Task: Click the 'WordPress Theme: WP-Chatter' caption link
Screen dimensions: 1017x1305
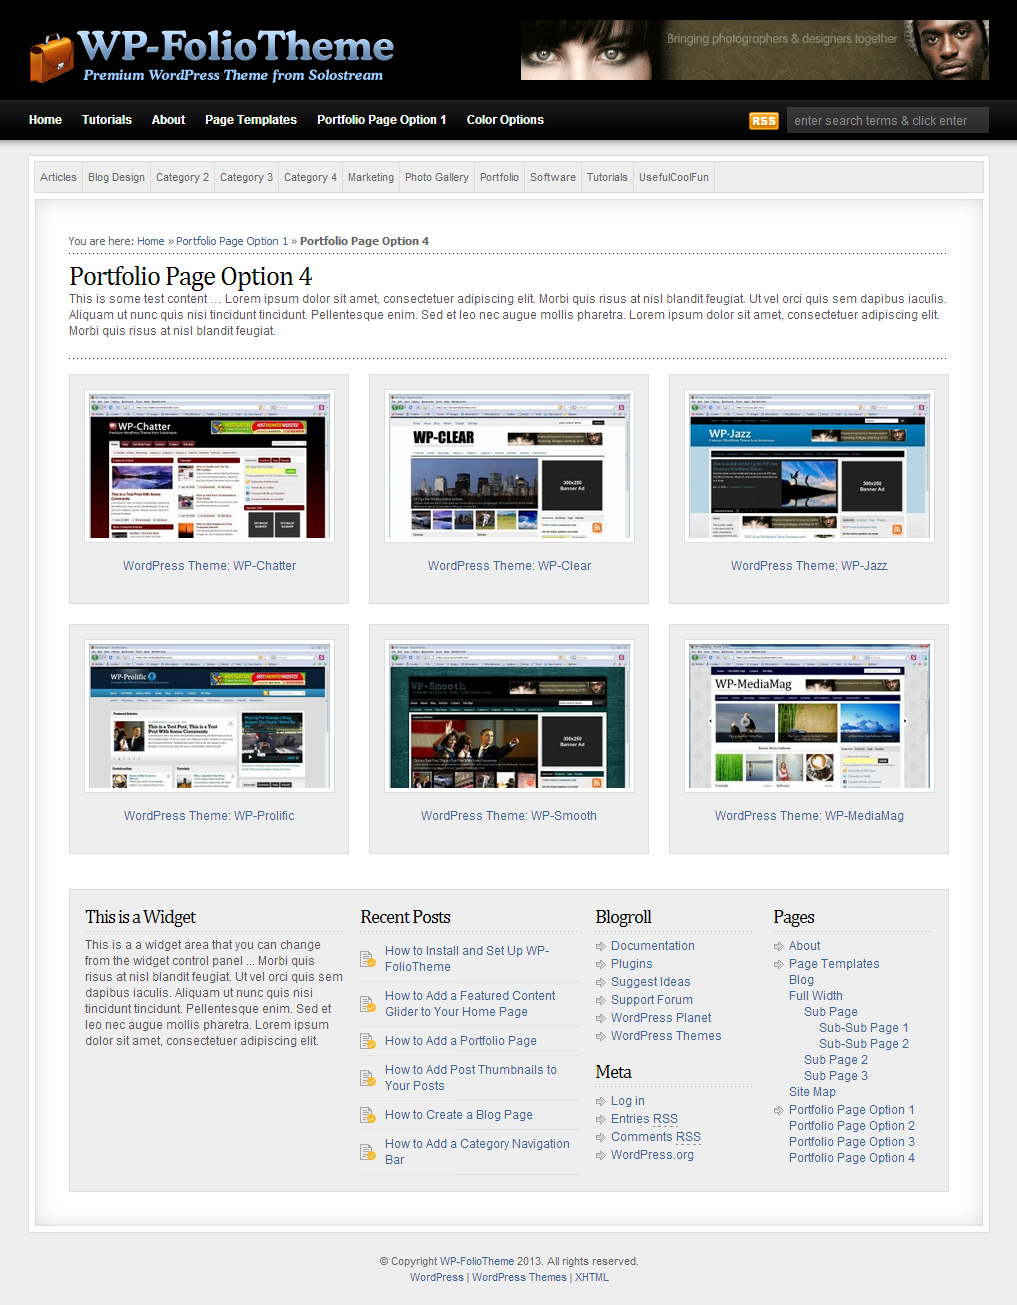Action: 209,566
